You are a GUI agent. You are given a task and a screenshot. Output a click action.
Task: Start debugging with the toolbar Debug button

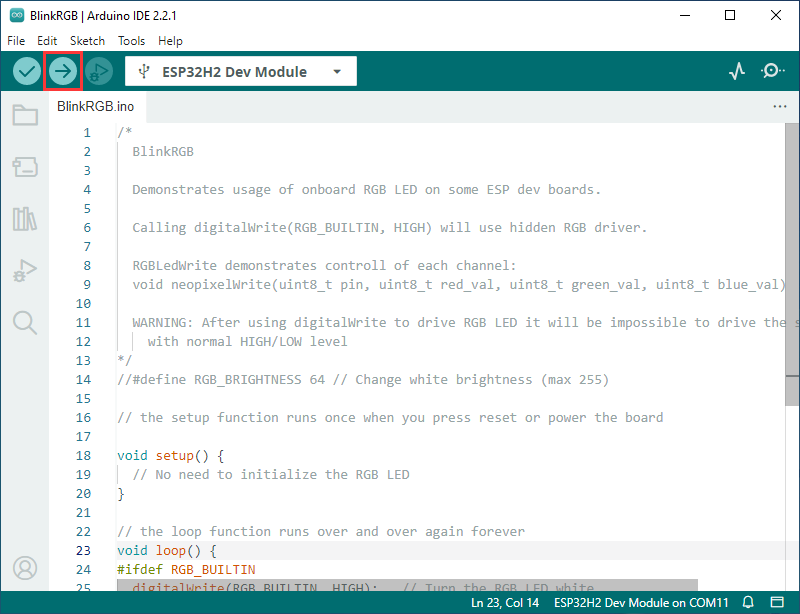pos(99,71)
